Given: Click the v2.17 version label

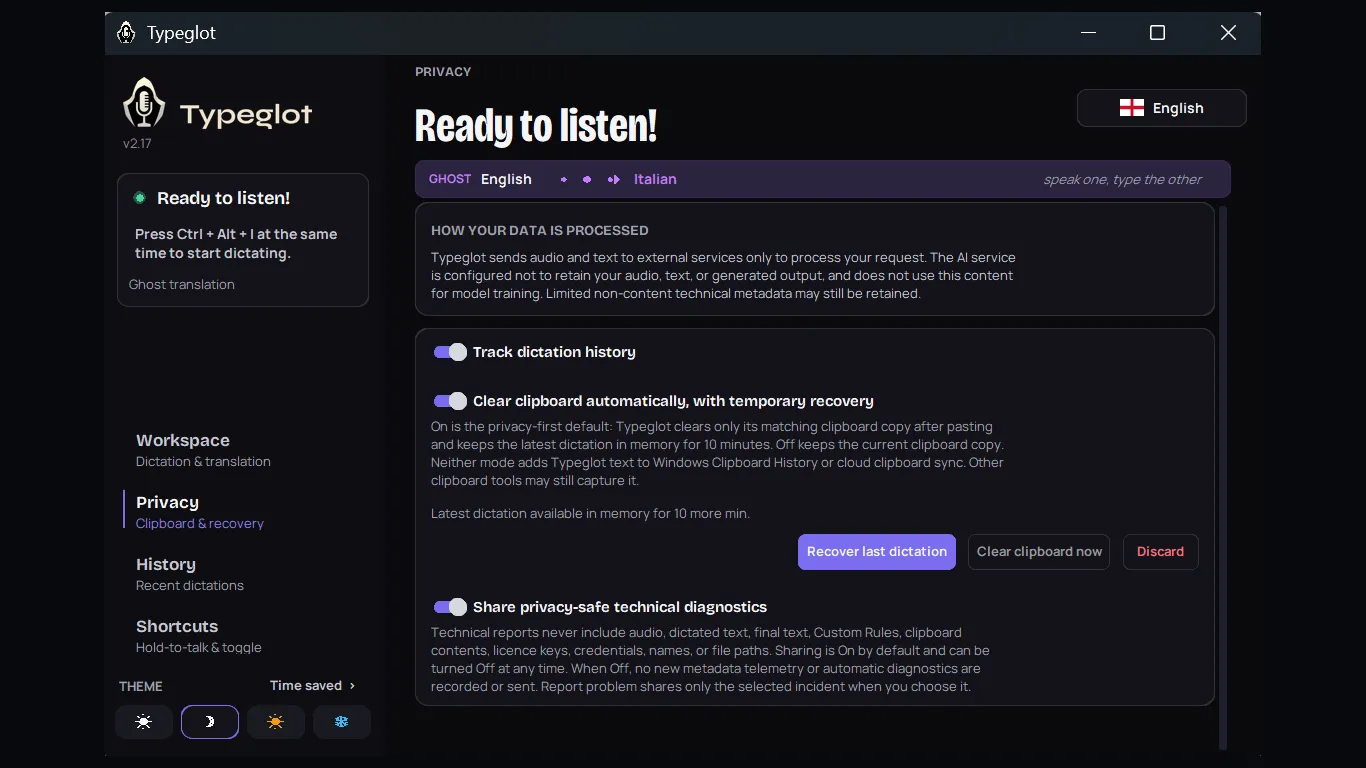Looking at the screenshot, I should coord(137,144).
